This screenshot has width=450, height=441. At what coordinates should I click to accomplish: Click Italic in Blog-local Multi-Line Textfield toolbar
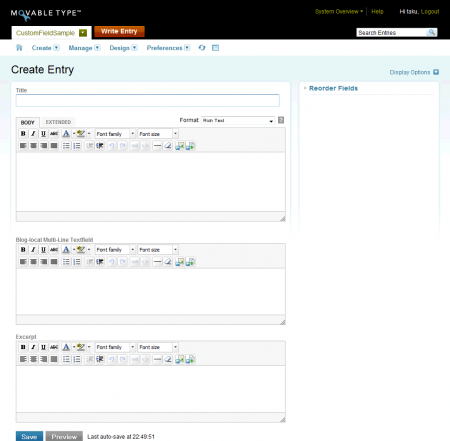click(x=33, y=250)
